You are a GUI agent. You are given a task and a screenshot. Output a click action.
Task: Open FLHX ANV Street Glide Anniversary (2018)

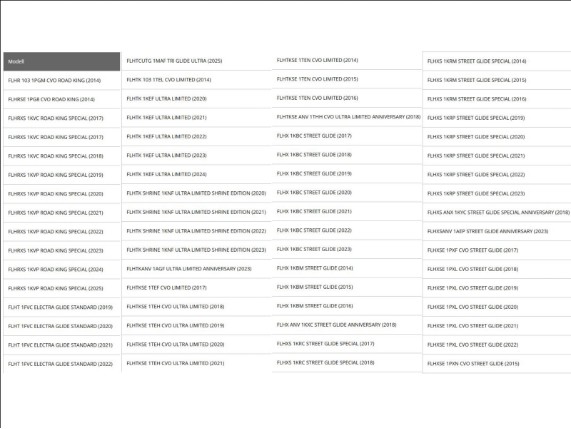point(336,326)
